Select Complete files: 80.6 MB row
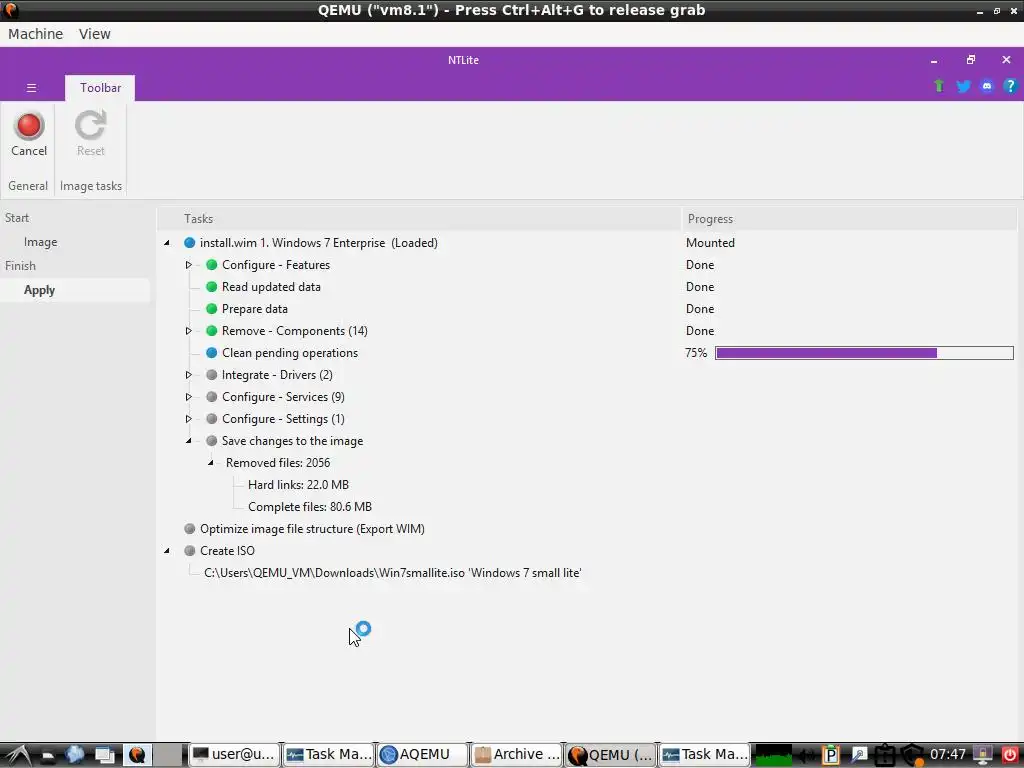The height and width of the screenshot is (768, 1024). pos(310,507)
